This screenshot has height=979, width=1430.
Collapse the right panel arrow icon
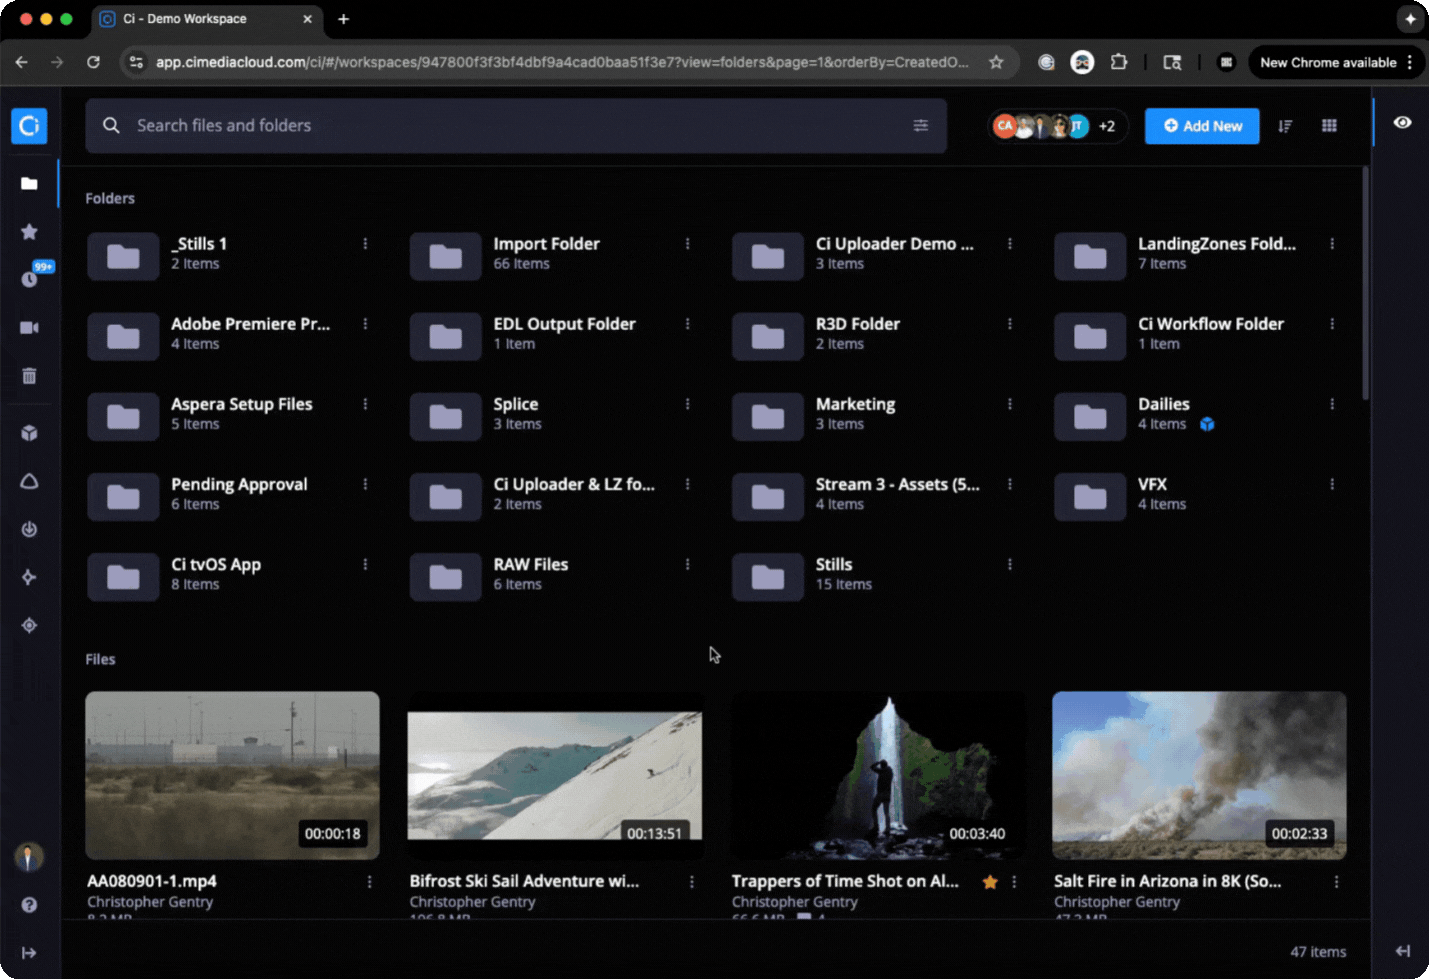[x=1403, y=951]
